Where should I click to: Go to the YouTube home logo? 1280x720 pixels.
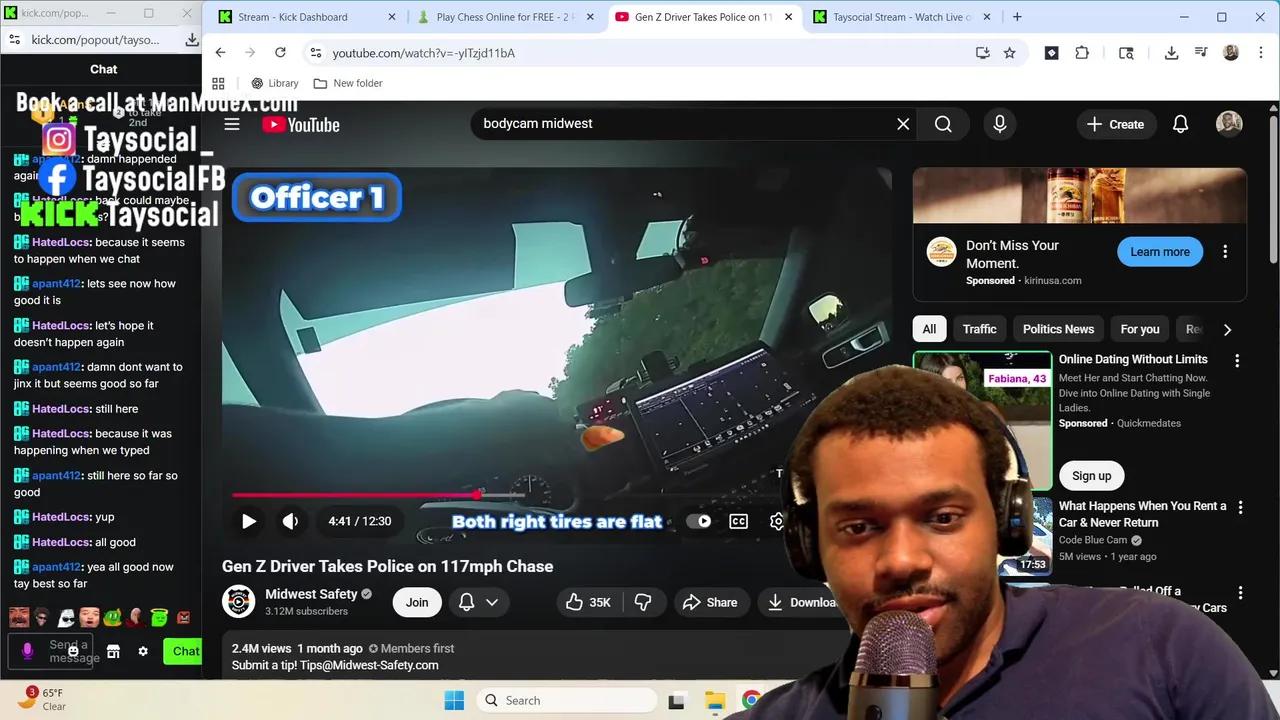(301, 125)
